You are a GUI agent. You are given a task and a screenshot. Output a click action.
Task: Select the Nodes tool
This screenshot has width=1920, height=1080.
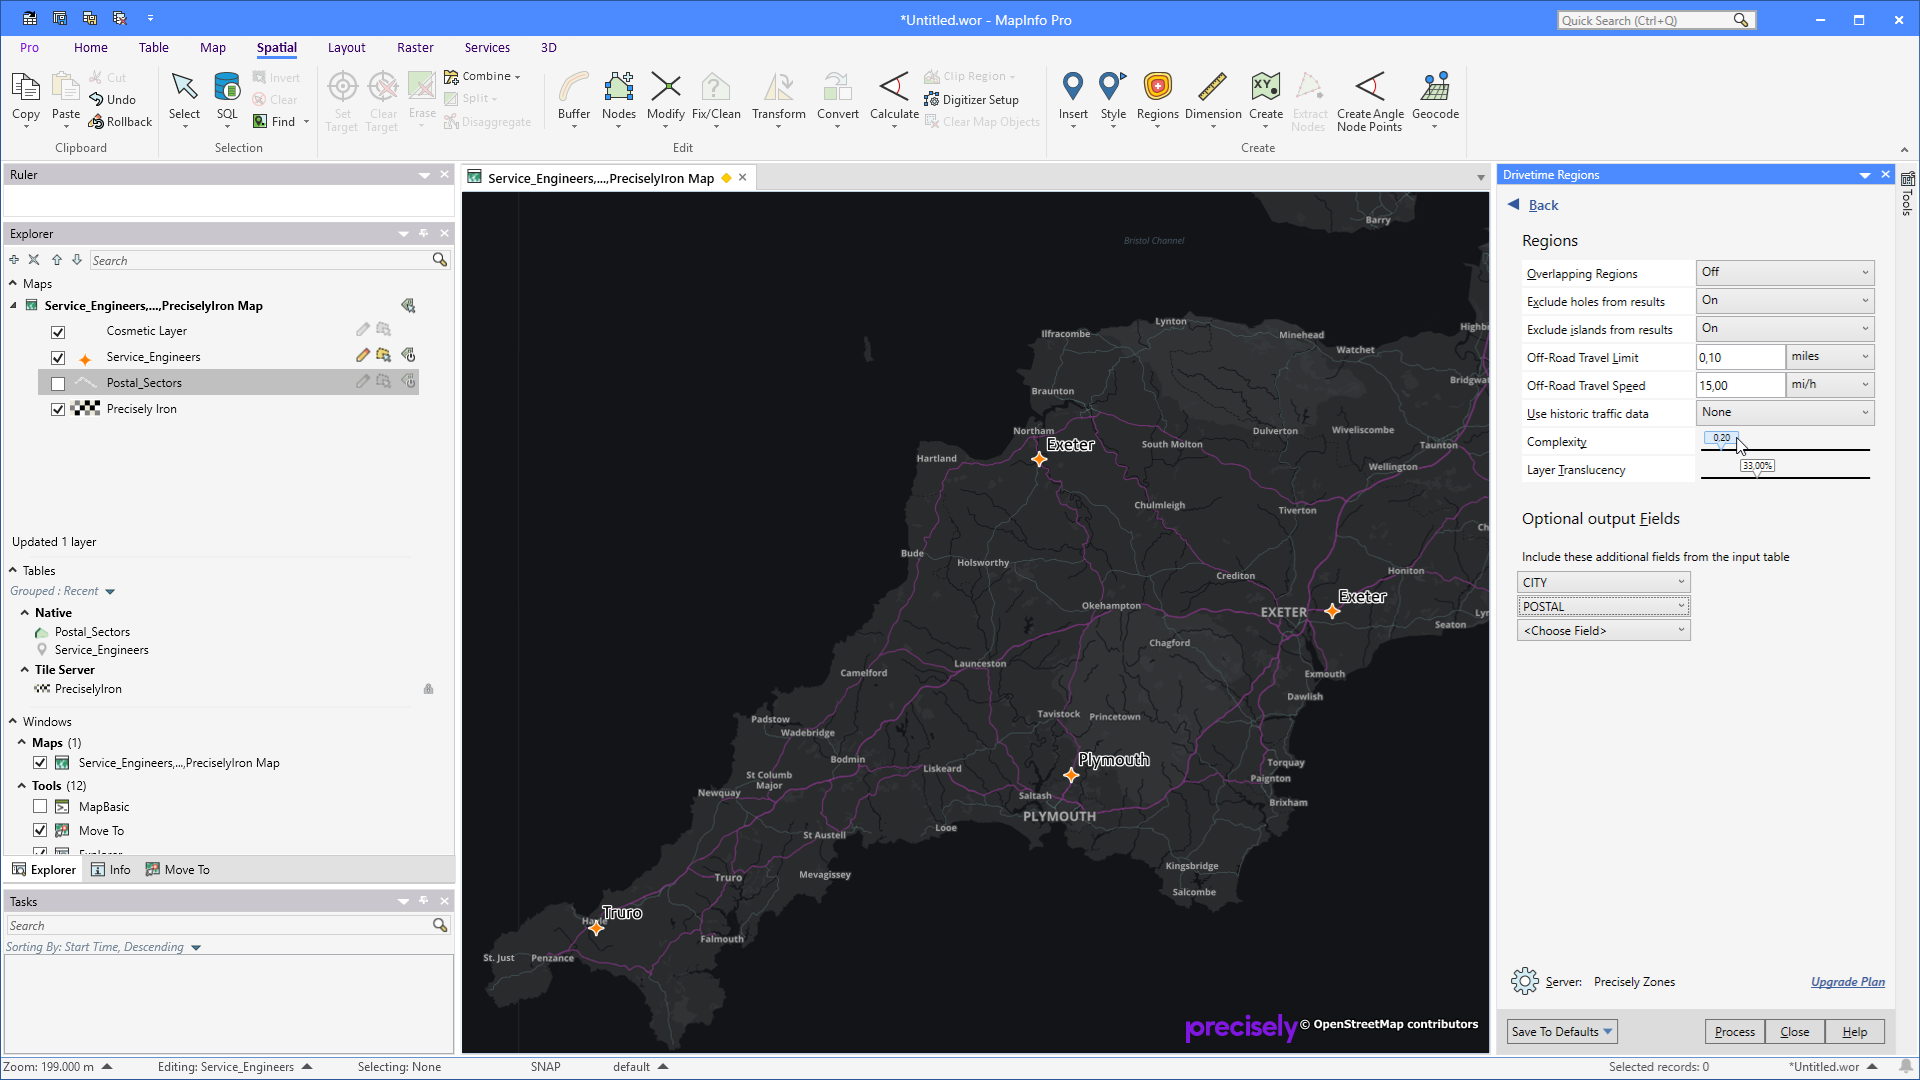click(x=619, y=97)
